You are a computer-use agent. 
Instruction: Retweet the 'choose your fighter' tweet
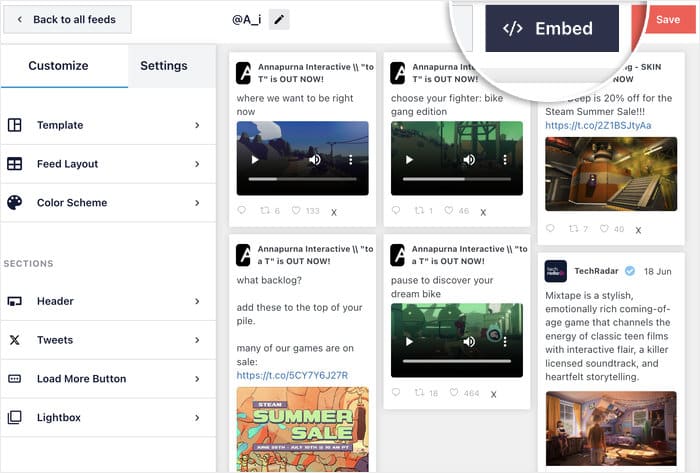click(x=419, y=210)
